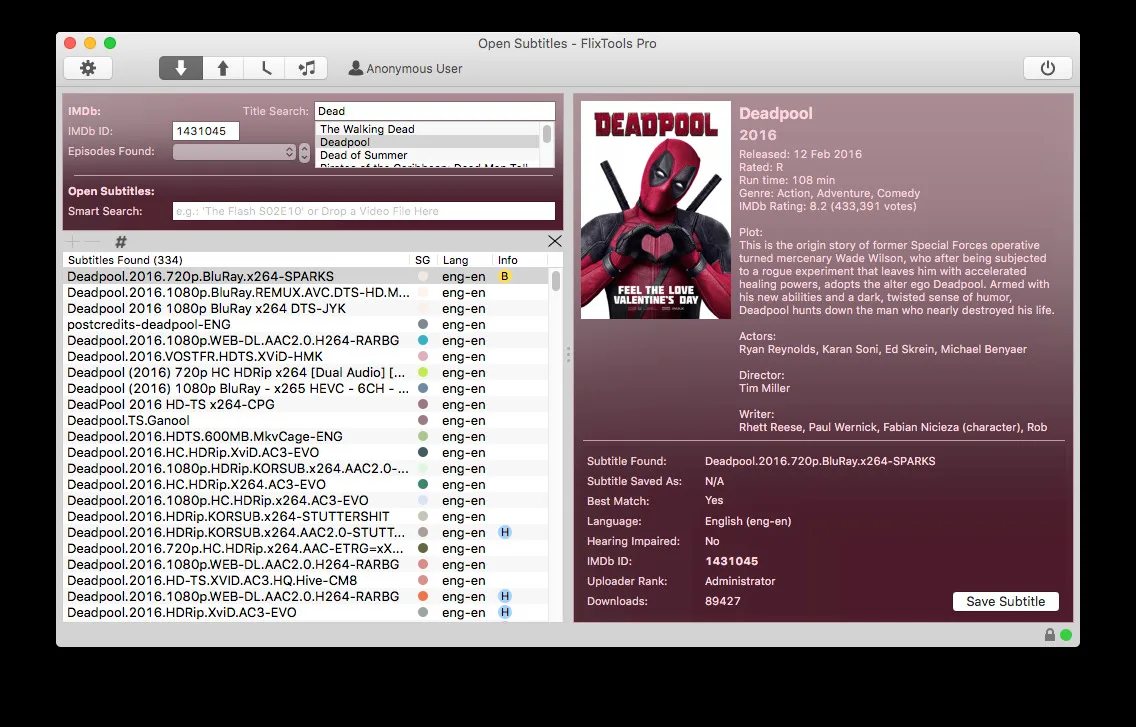Open the music note tab in toolbar
1136x727 pixels.
(306, 68)
